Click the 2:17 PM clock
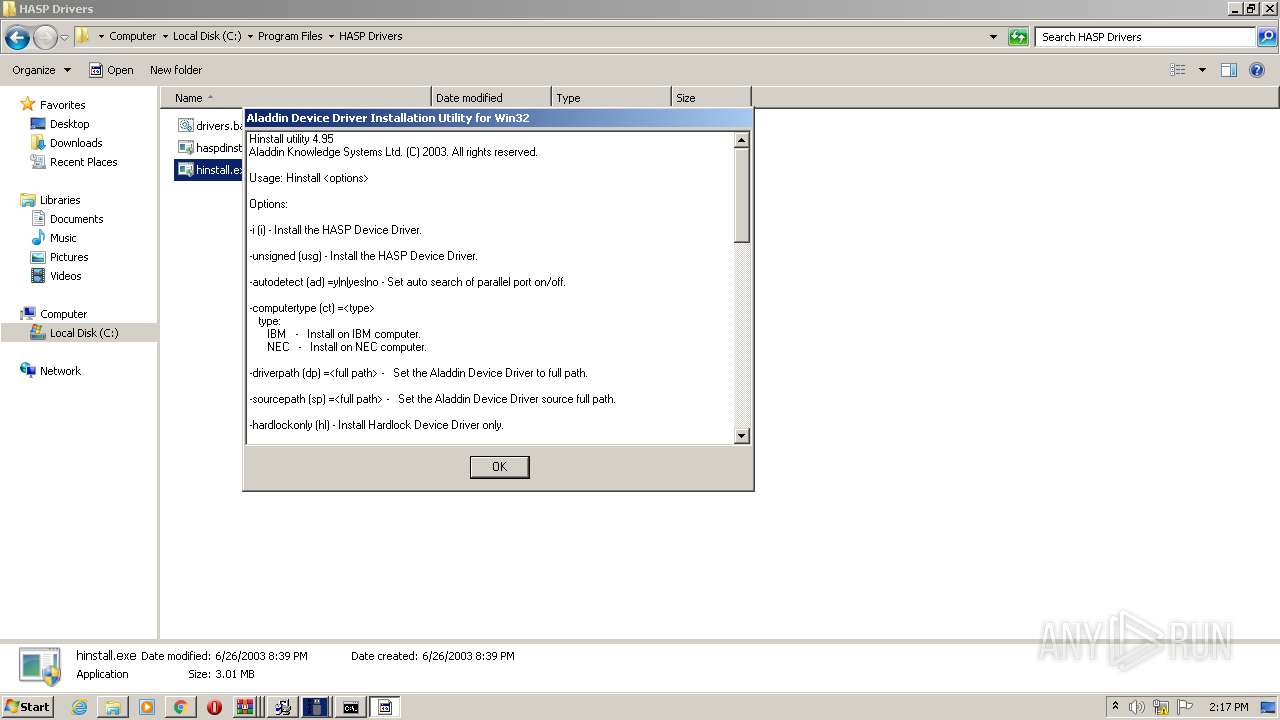This screenshot has height=720, width=1280. coord(1228,707)
